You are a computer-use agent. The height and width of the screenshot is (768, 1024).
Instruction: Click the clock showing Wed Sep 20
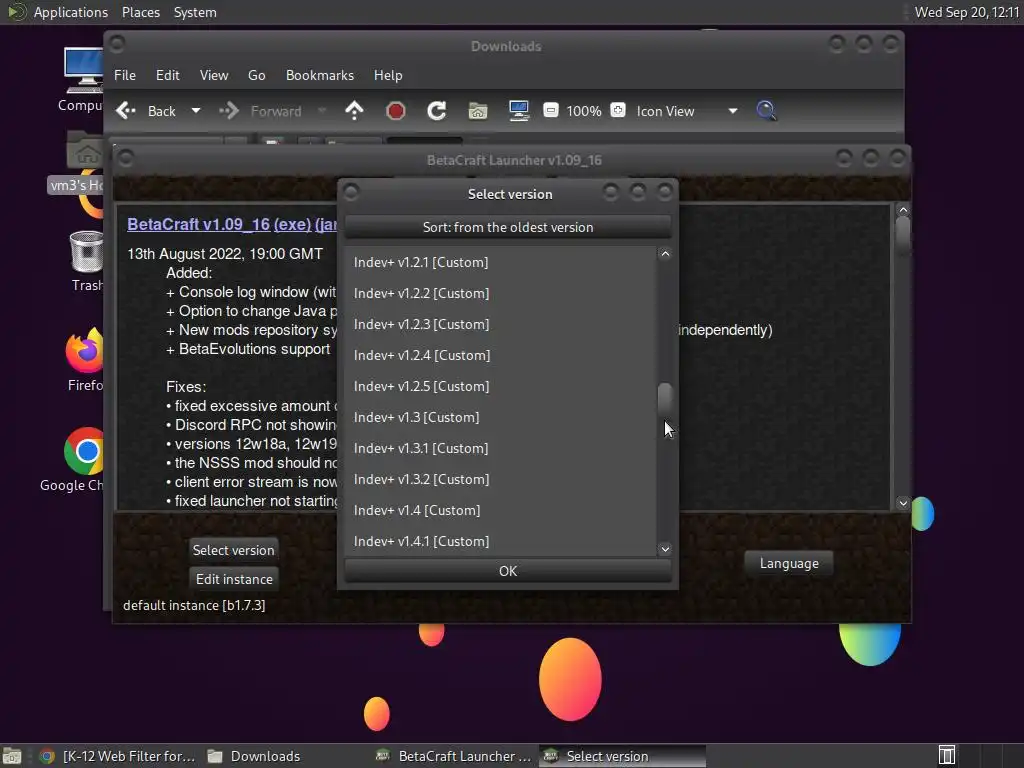(x=967, y=12)
